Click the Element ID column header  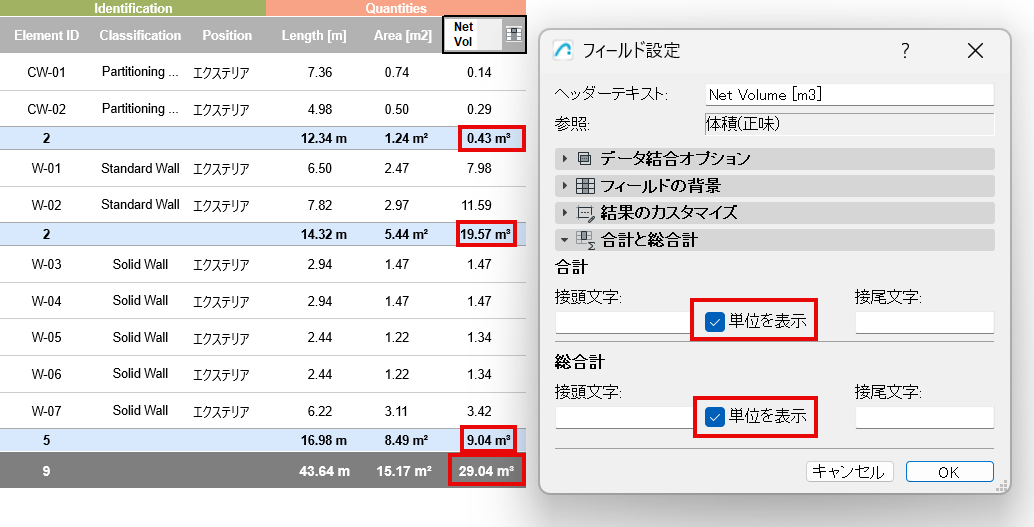[46, 36]
